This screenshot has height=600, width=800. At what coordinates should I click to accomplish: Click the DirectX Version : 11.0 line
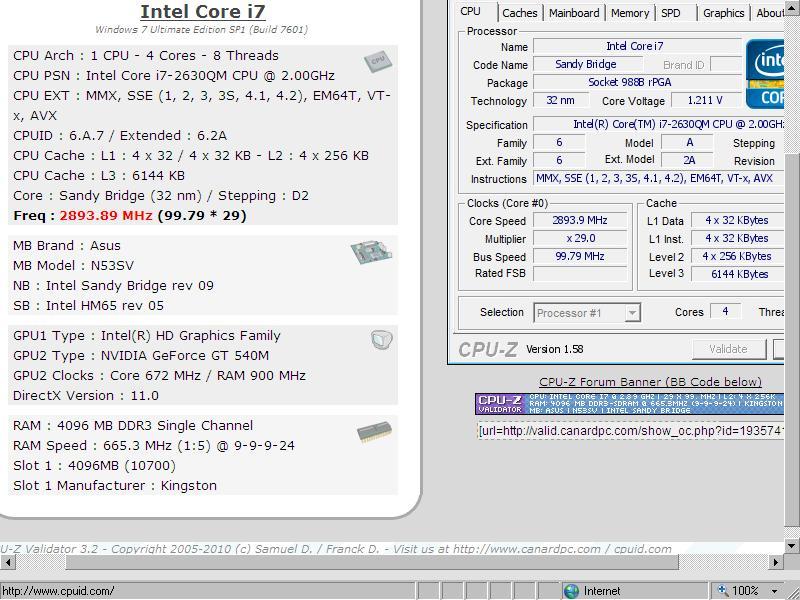tap(86, 395)
